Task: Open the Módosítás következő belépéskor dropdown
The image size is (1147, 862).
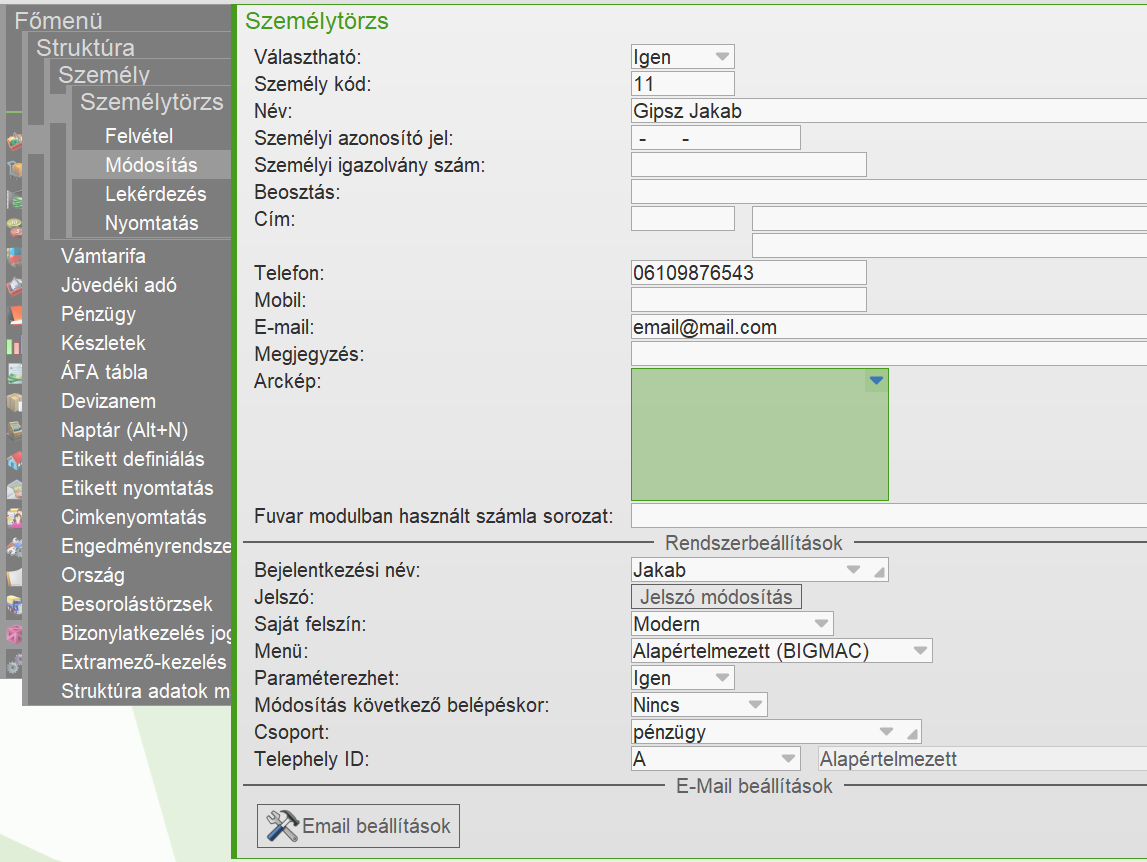Action: [756, 705]
